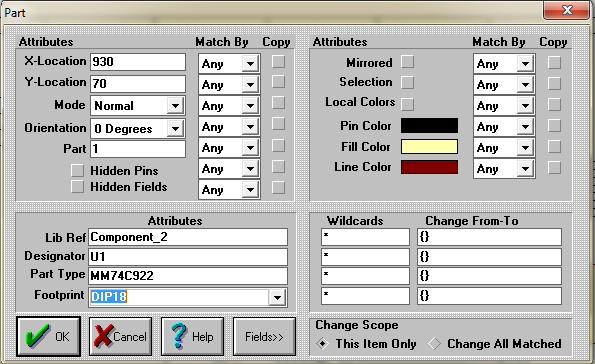The image size is (595, 364).
Task: Check the Copy box for Hidden Pins
Action: coord(279,166)
